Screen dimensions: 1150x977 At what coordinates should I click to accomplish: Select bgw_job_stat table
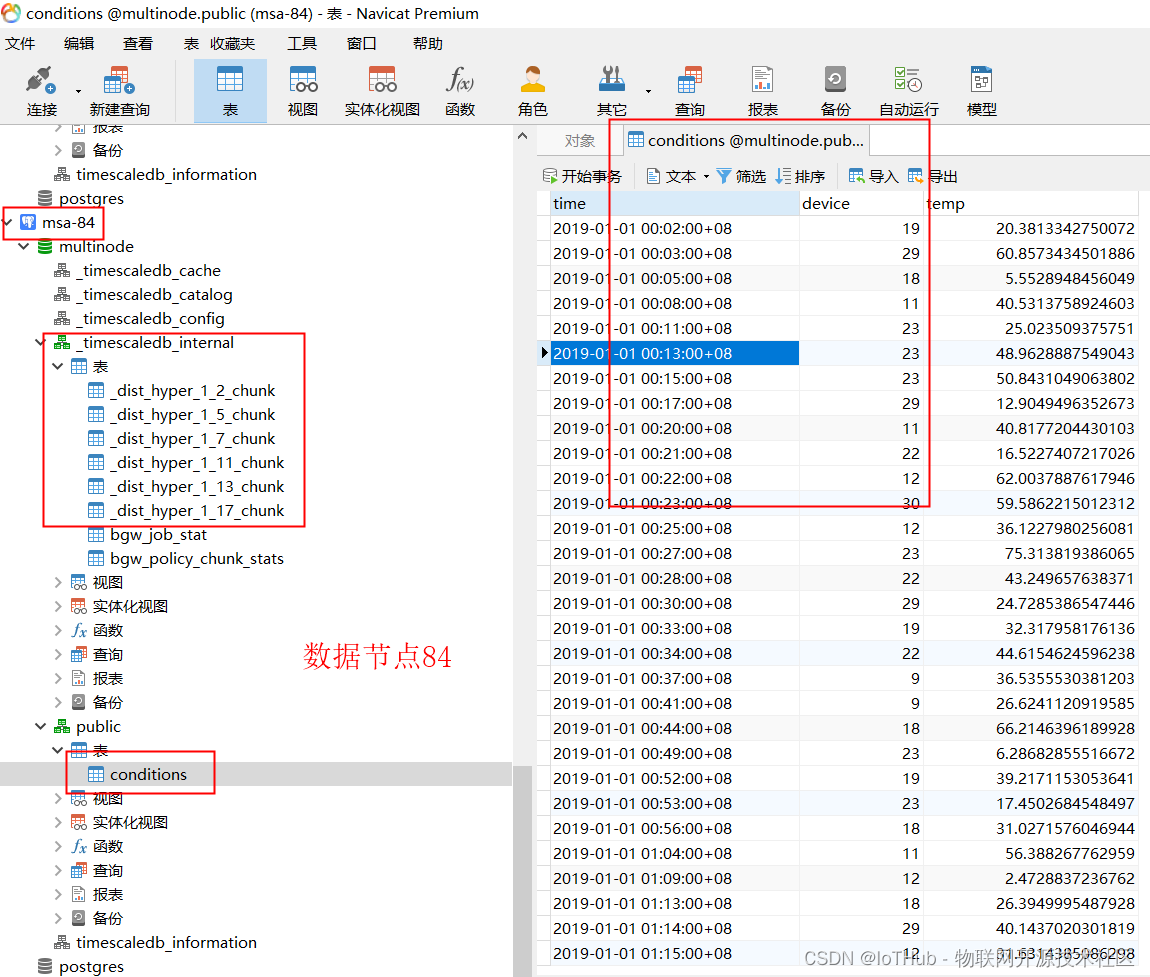coord(158,535)
